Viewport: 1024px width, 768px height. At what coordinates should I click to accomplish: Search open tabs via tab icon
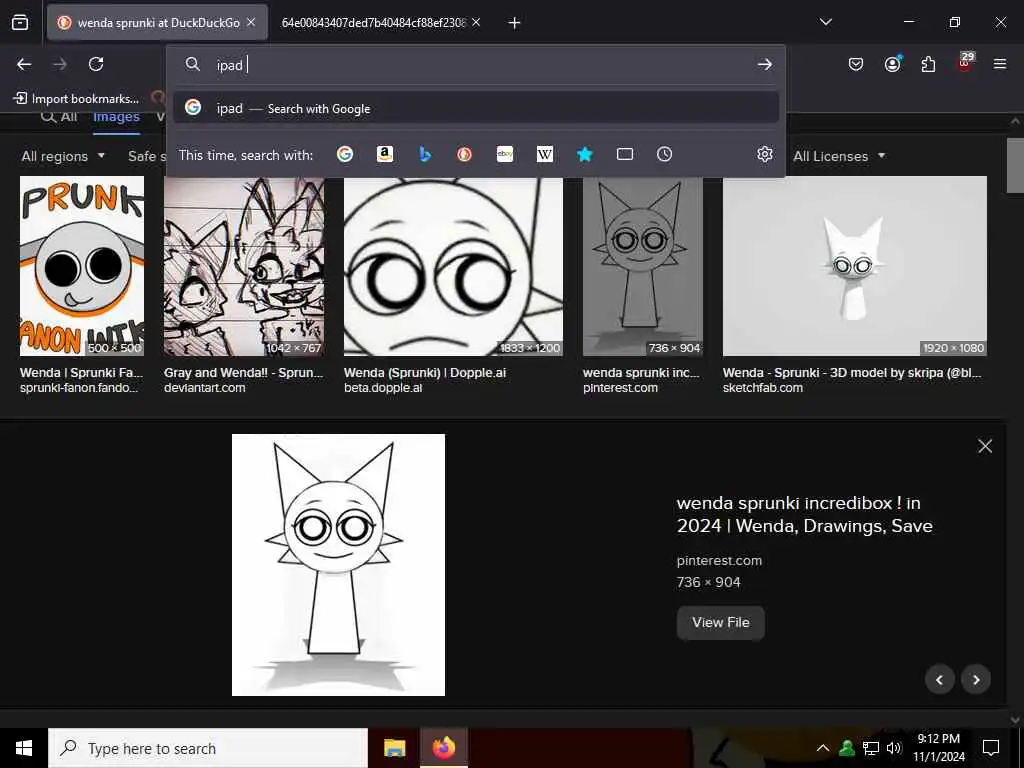[625, 154]
